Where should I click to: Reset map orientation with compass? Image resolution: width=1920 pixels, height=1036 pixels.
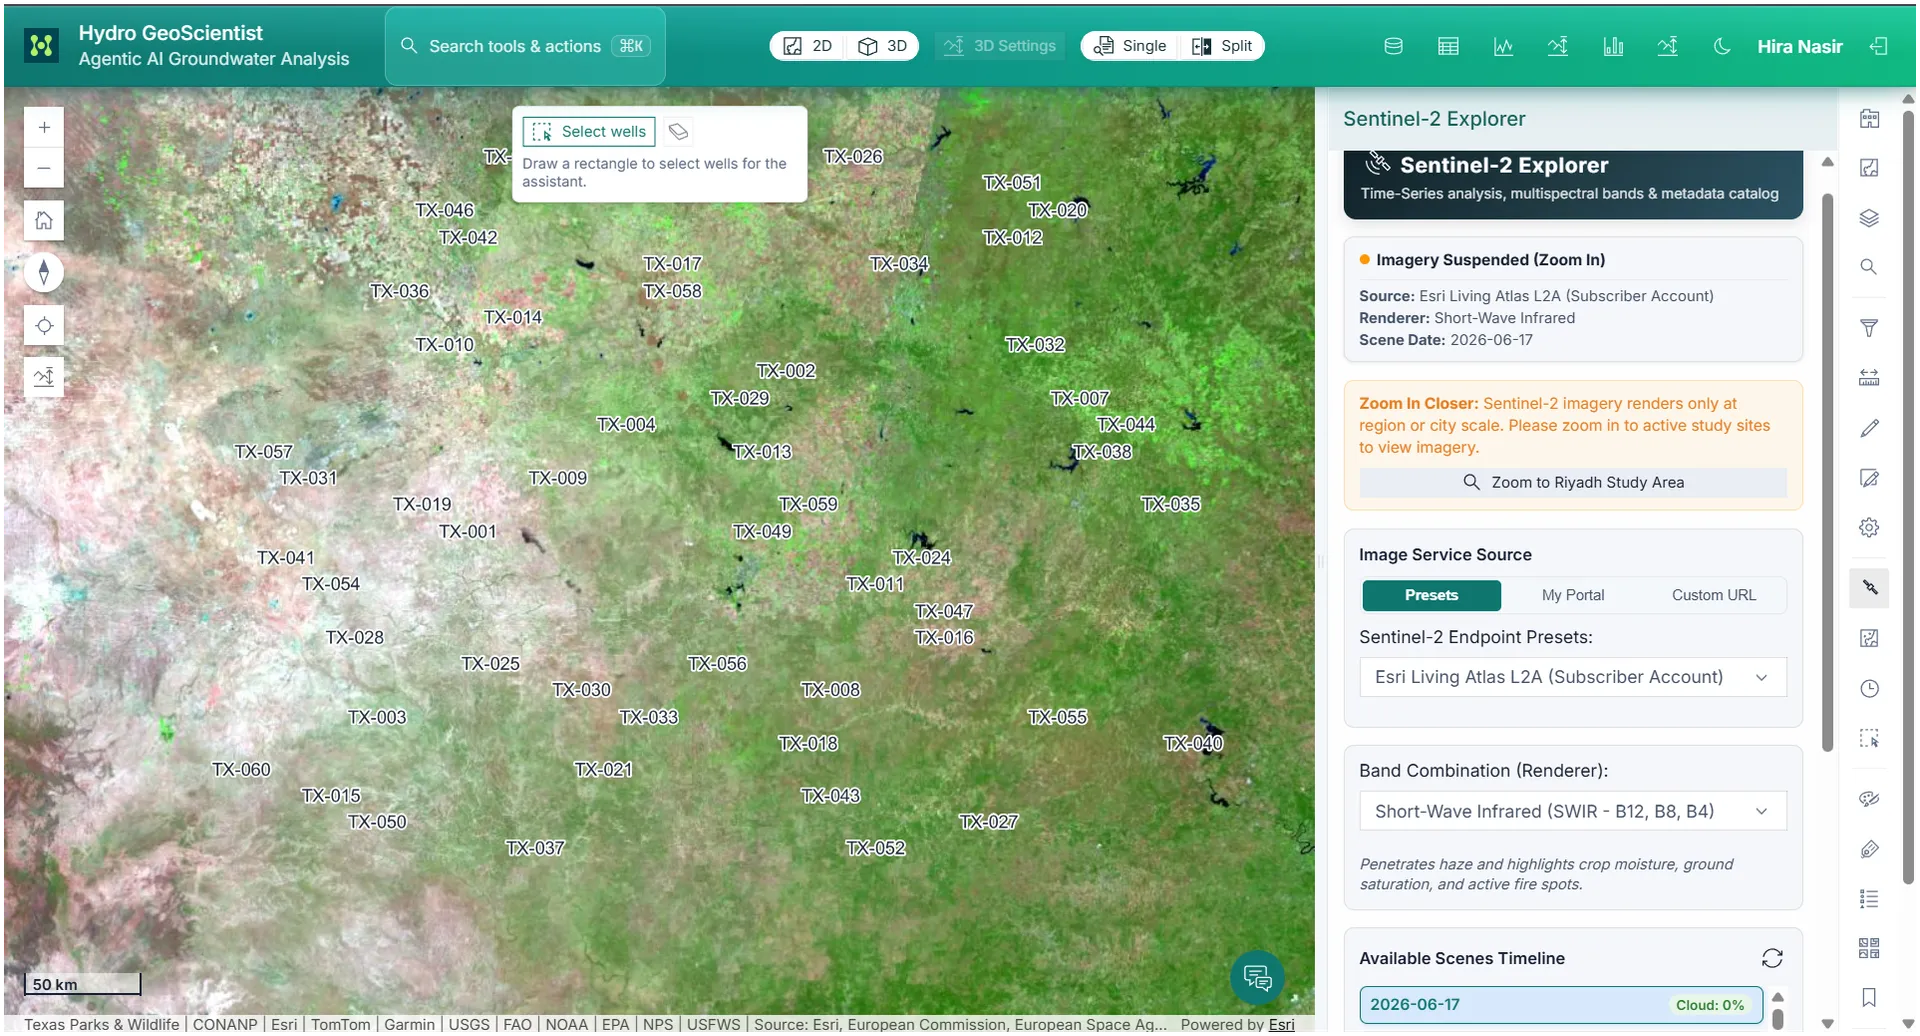coord(44,272)
